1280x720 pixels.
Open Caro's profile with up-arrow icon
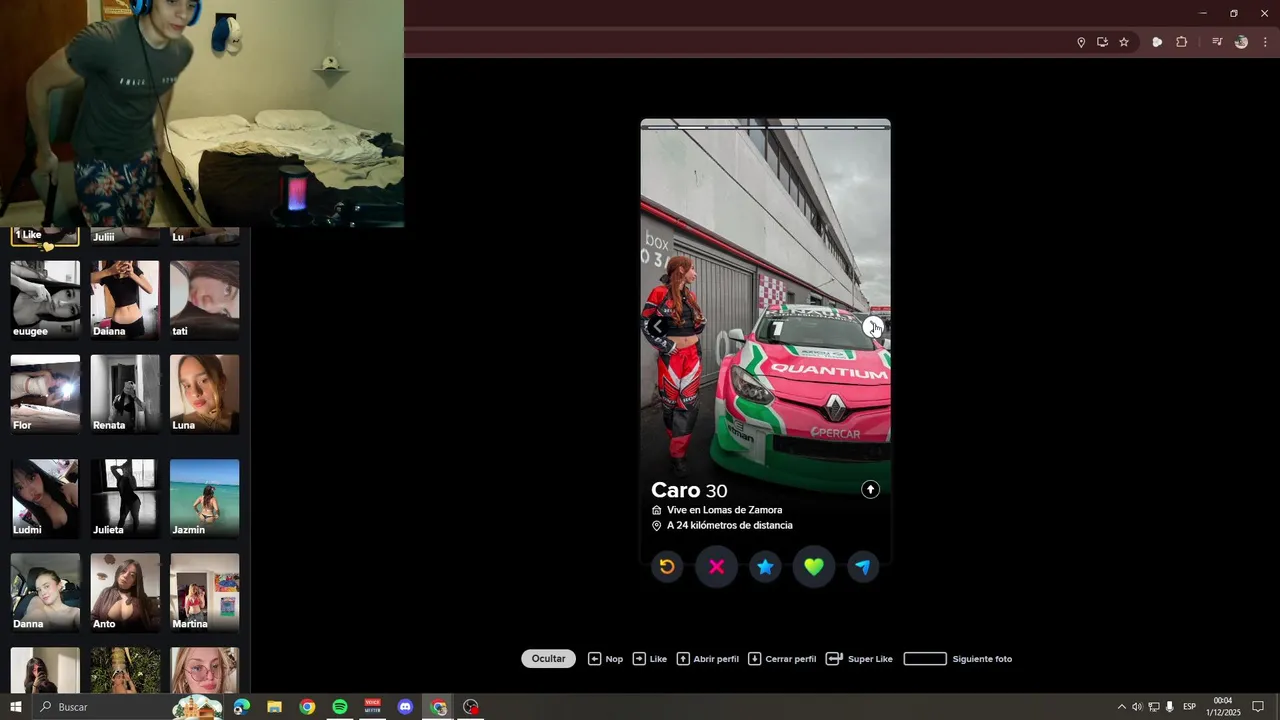coord(870,489)
